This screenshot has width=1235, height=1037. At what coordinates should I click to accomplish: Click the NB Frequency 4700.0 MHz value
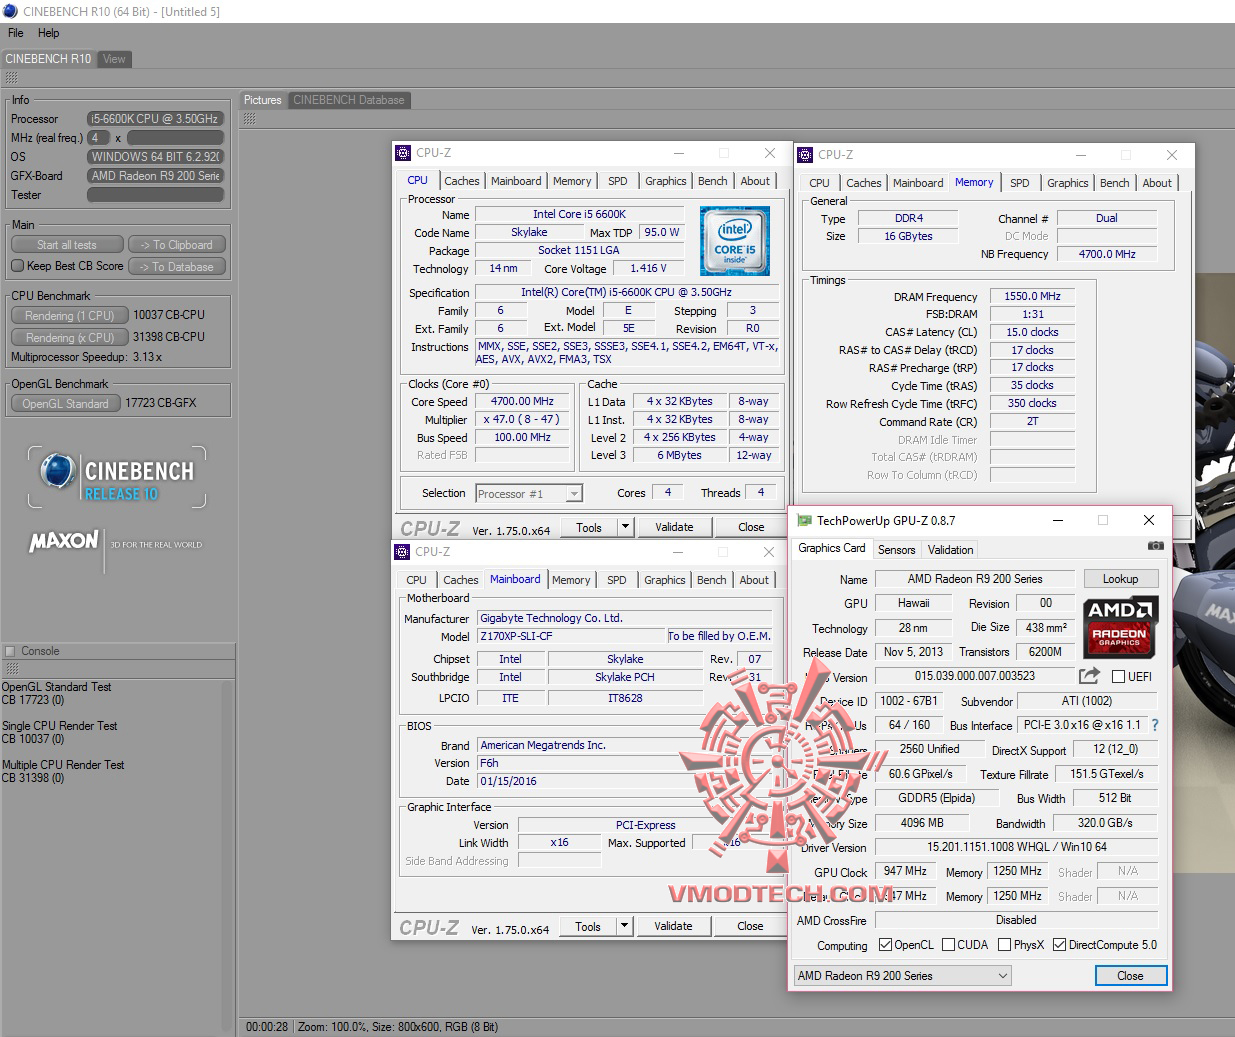pyautogui.click(x=1107, y=254)
